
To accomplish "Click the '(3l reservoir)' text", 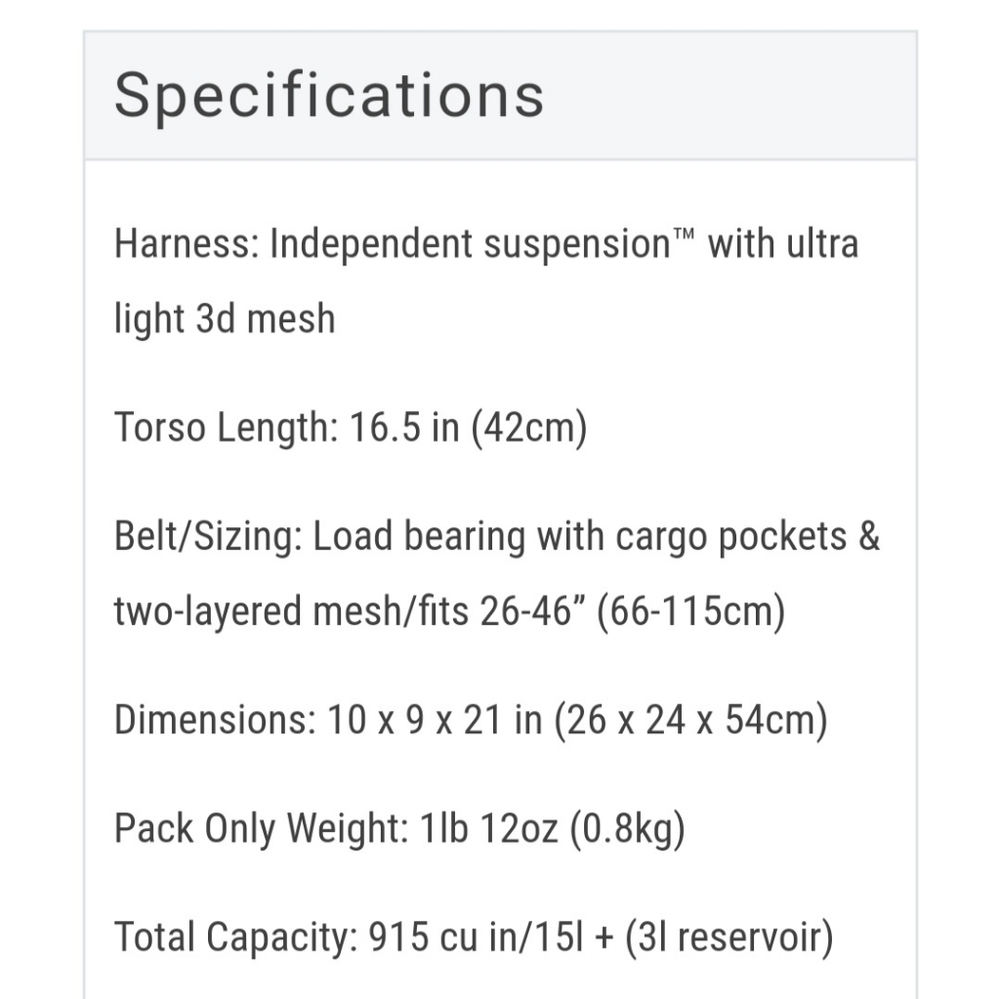I will coord(729,937).
